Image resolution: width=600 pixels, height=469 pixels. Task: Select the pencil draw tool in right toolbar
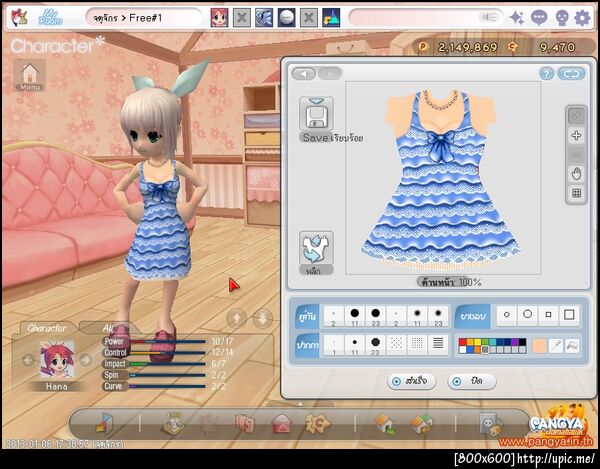[576, 116]
